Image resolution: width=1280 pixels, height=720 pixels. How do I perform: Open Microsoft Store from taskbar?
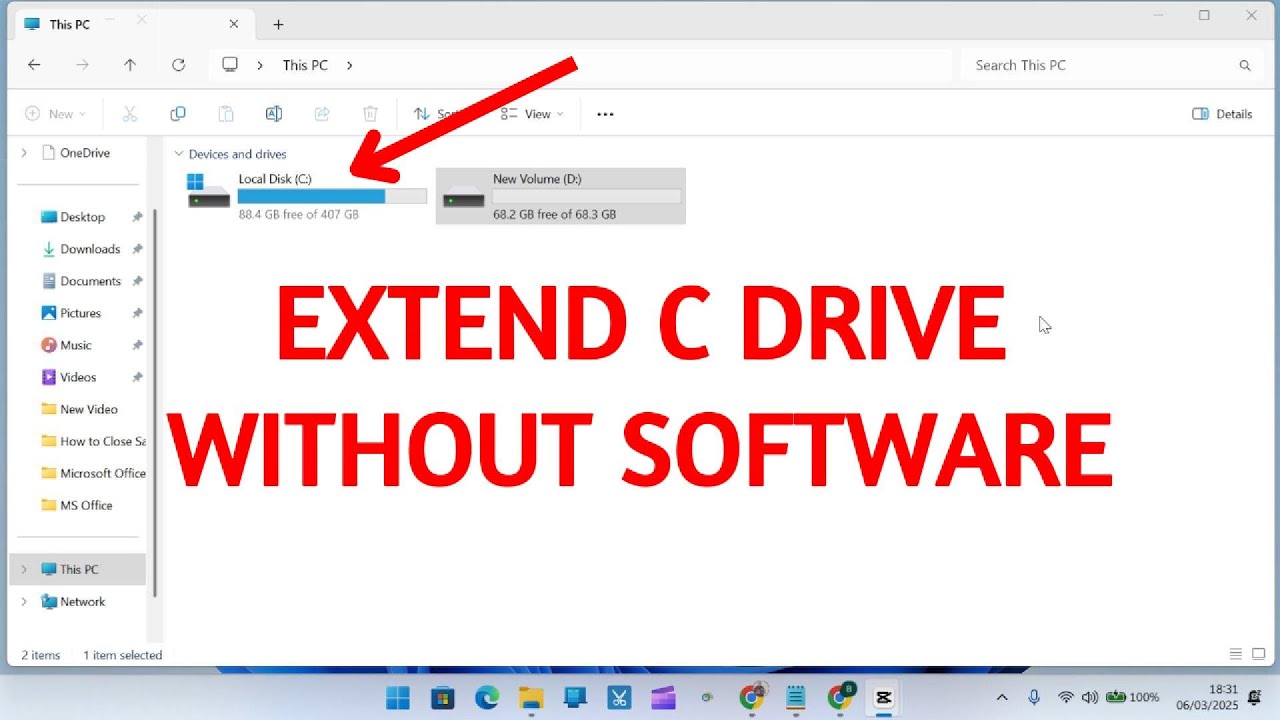click(x=442, y=697)
